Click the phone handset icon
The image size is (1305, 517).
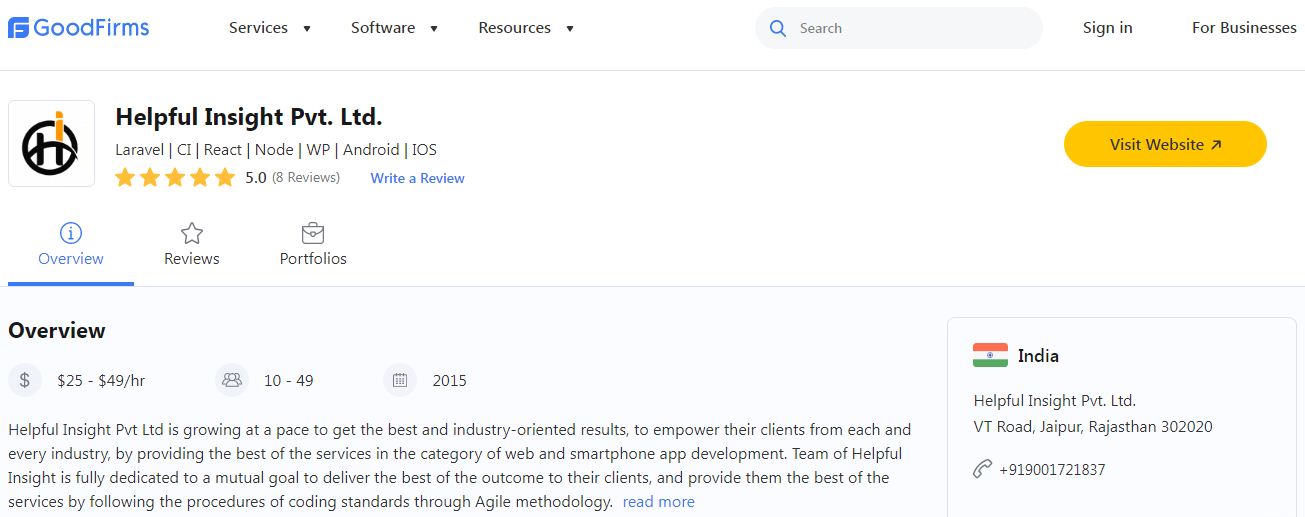click(x=983, y=469)
